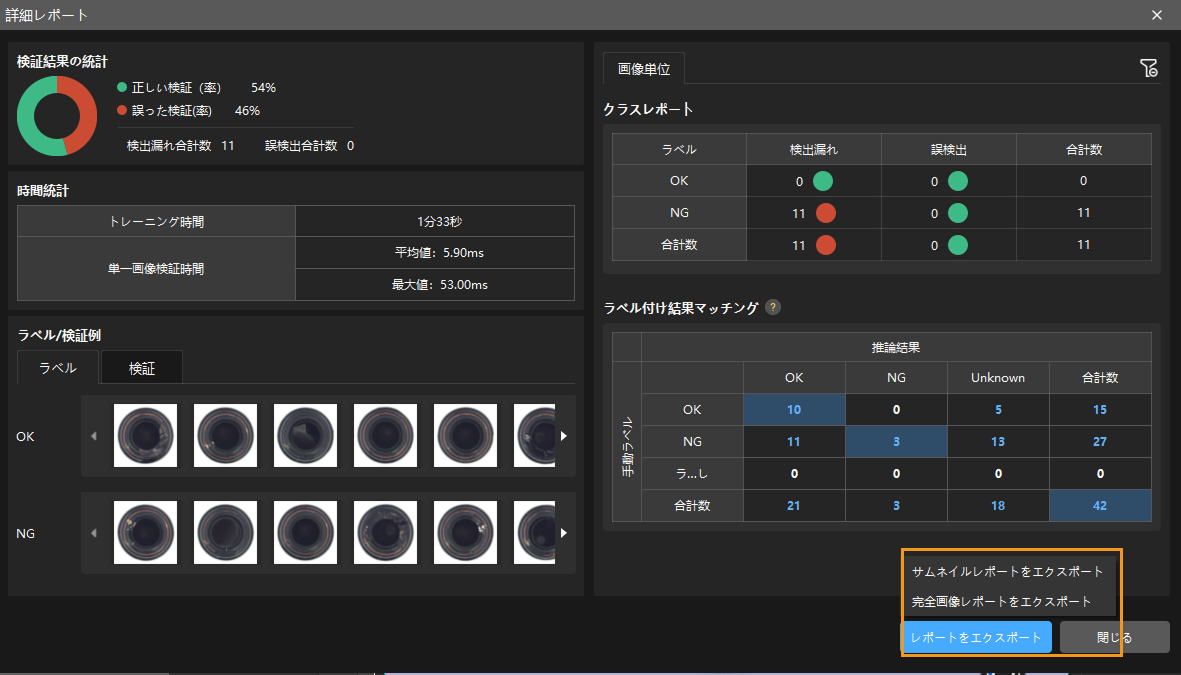1181x675 pixels.
Task: Click the green 正しい検証 legend dot
Action: [122, 87]
